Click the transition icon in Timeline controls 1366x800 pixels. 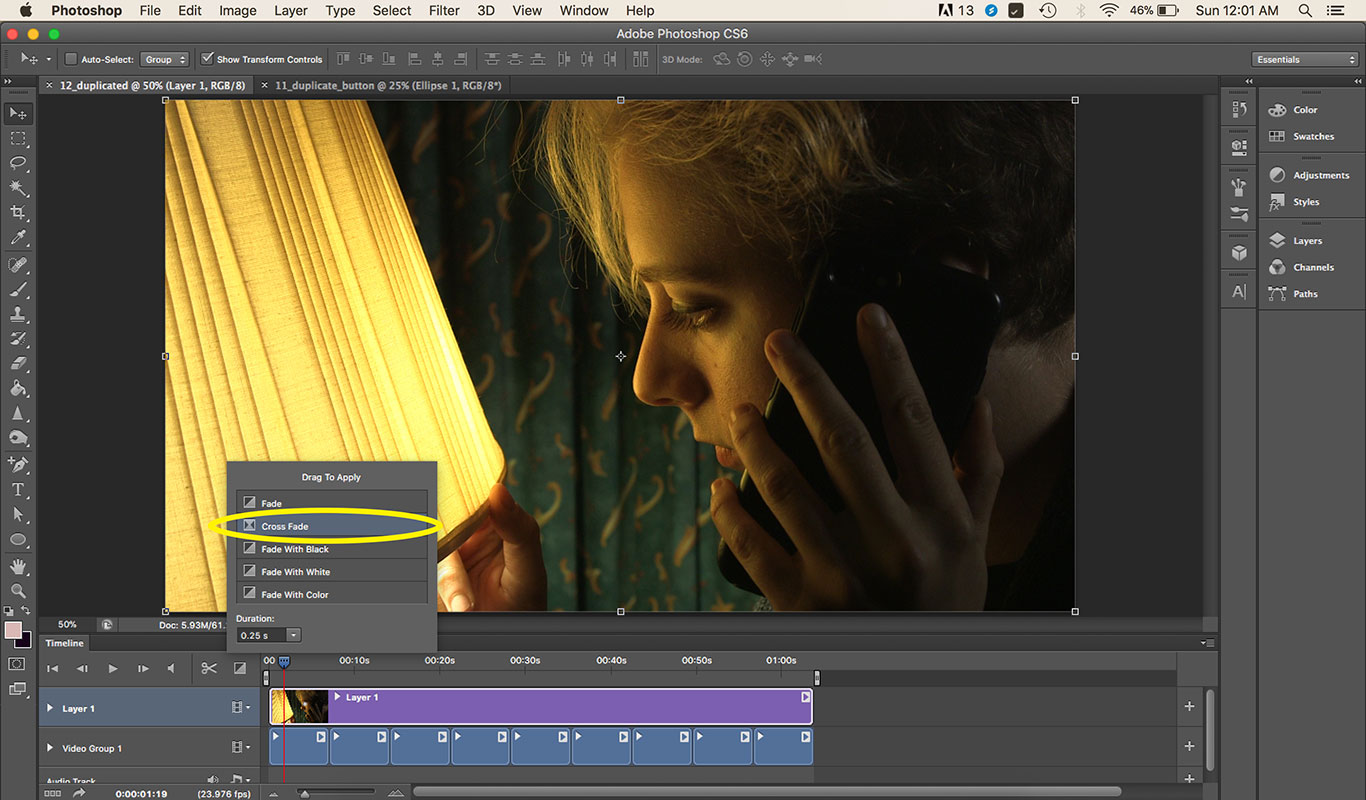(240, 668)
